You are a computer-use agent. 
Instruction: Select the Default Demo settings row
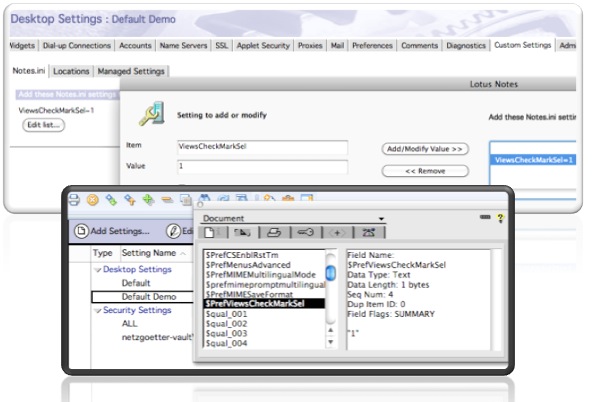142,297
